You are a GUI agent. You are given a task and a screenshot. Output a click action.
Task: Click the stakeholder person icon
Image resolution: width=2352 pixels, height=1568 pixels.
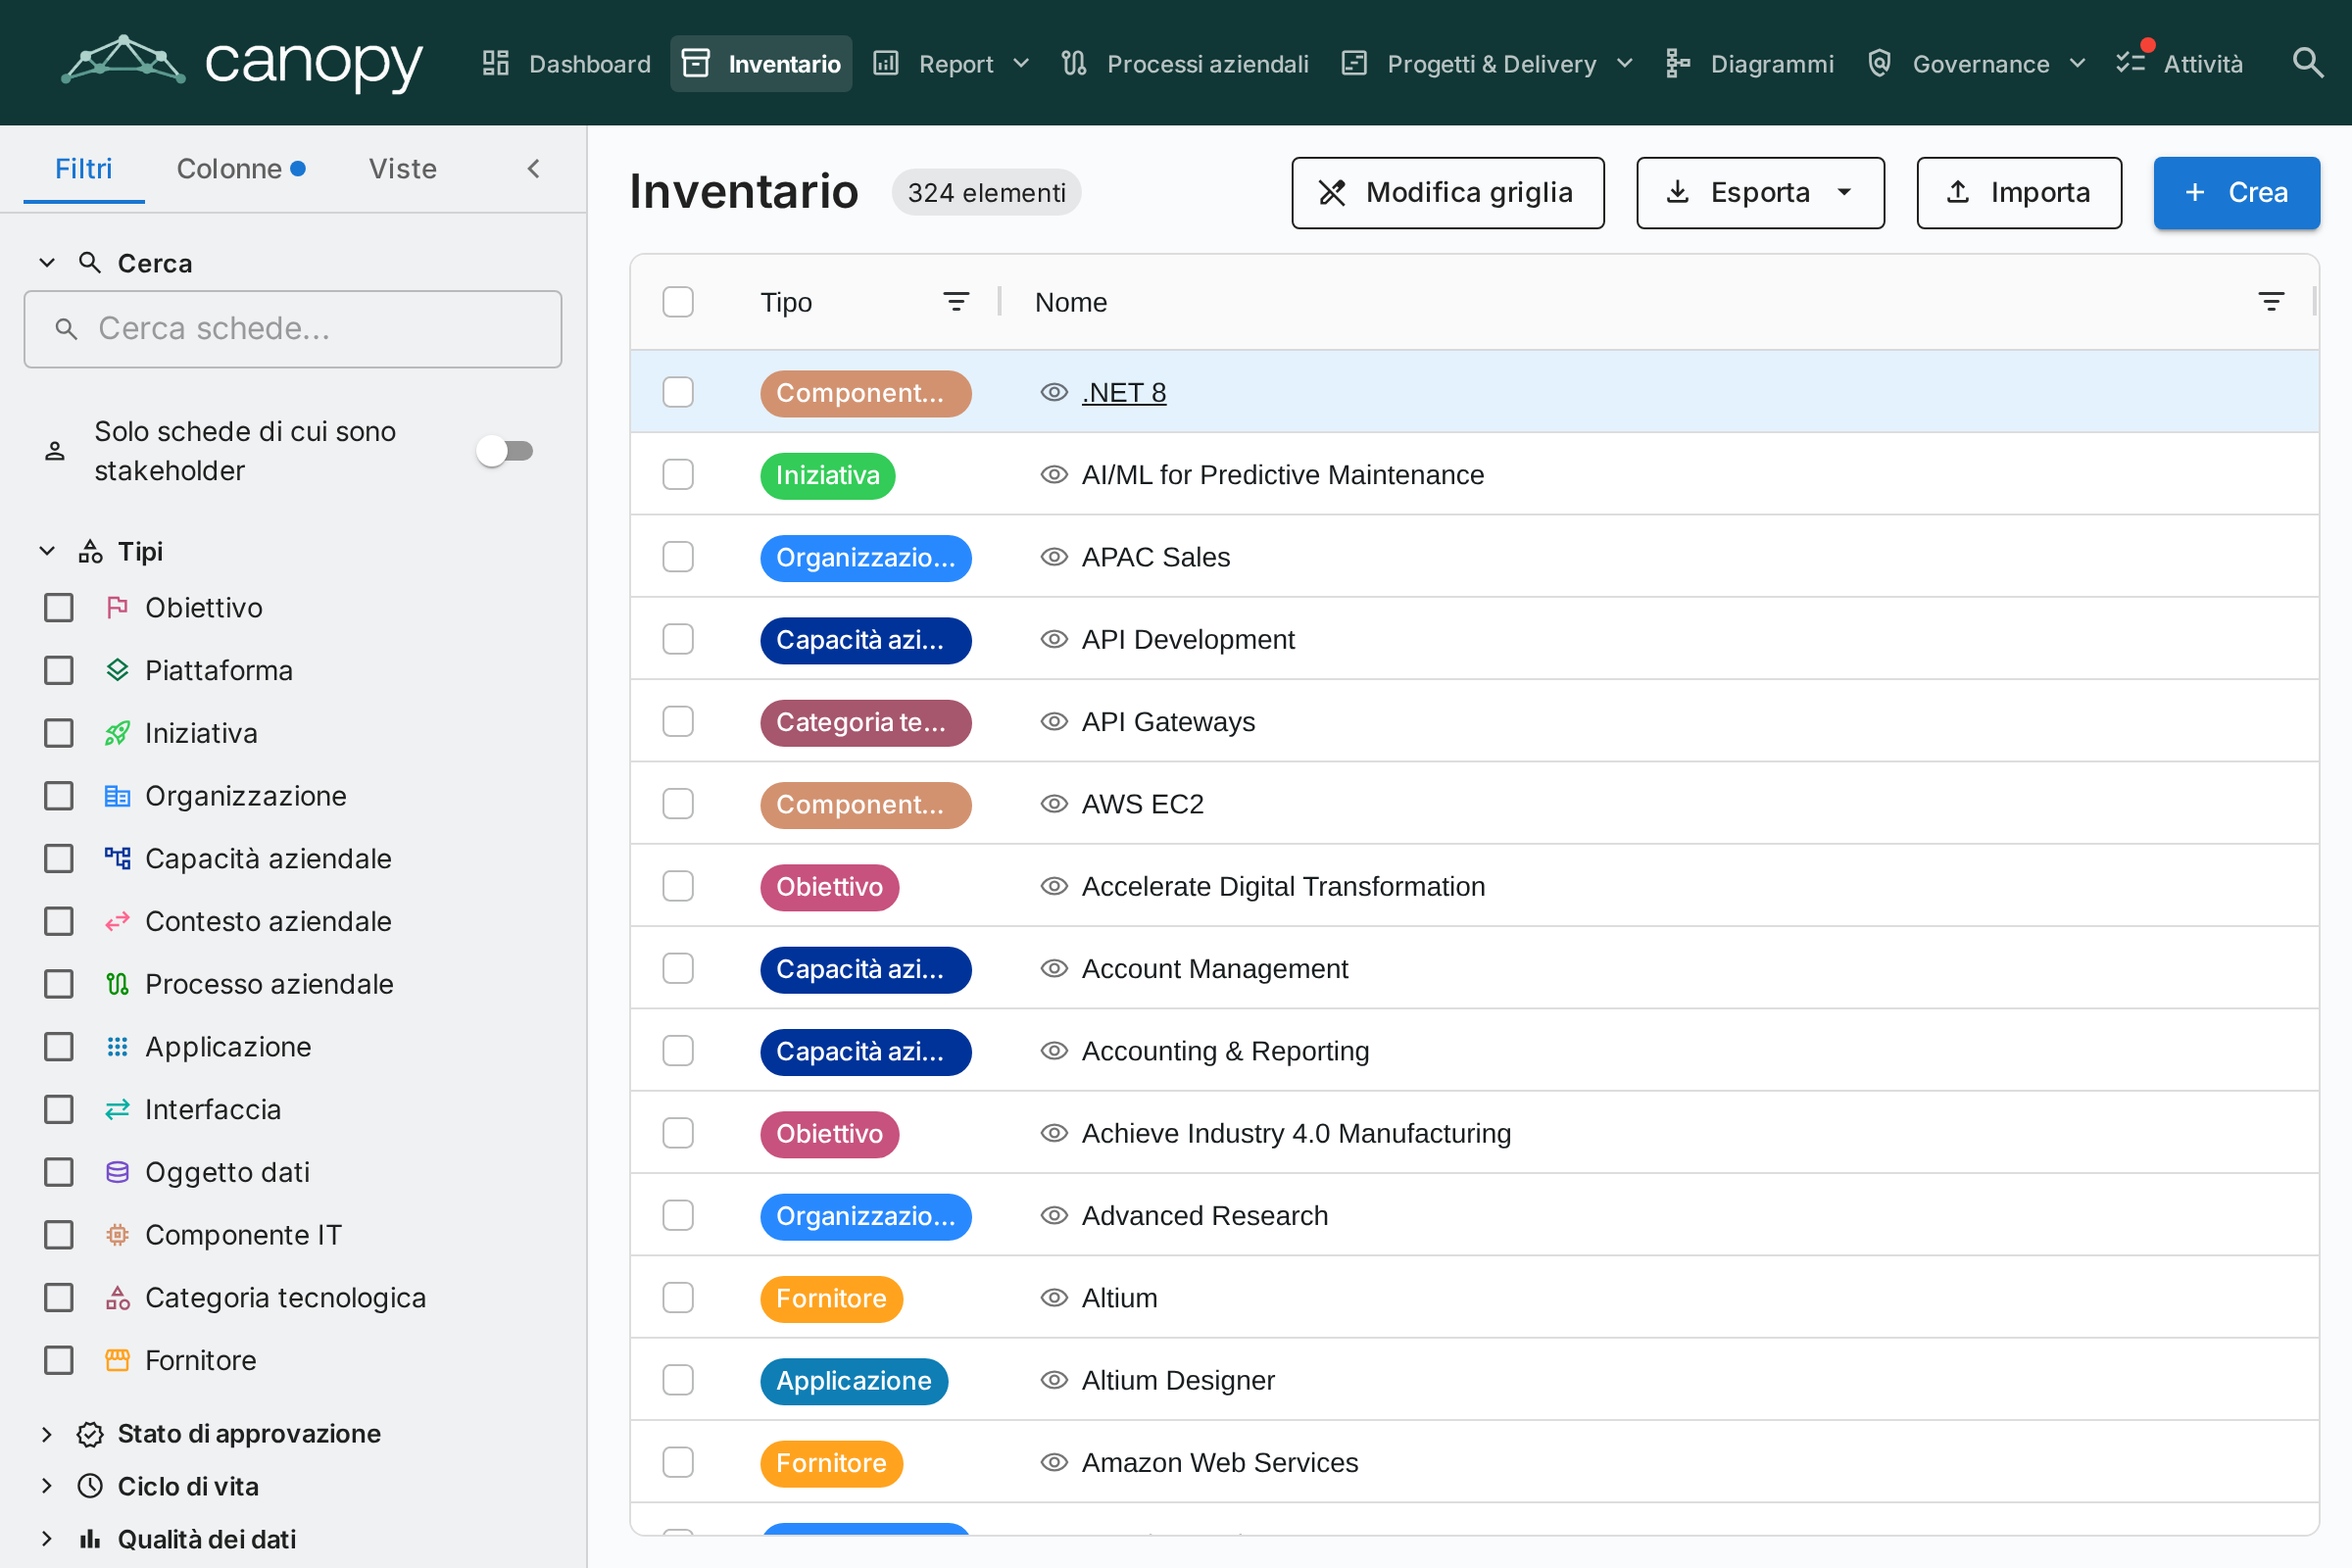click(55, 451)
